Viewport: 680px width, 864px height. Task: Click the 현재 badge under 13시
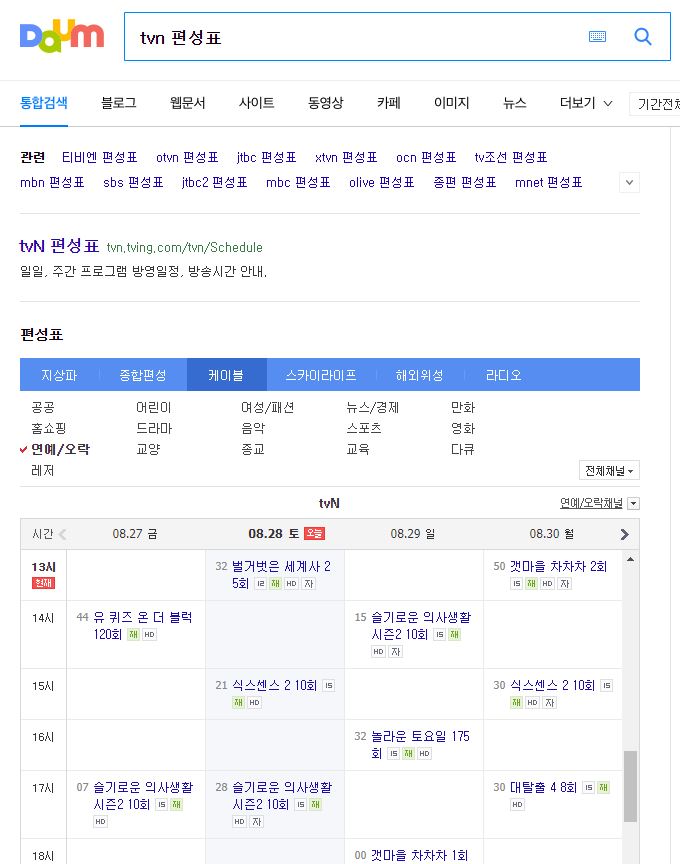pos(44,583)
